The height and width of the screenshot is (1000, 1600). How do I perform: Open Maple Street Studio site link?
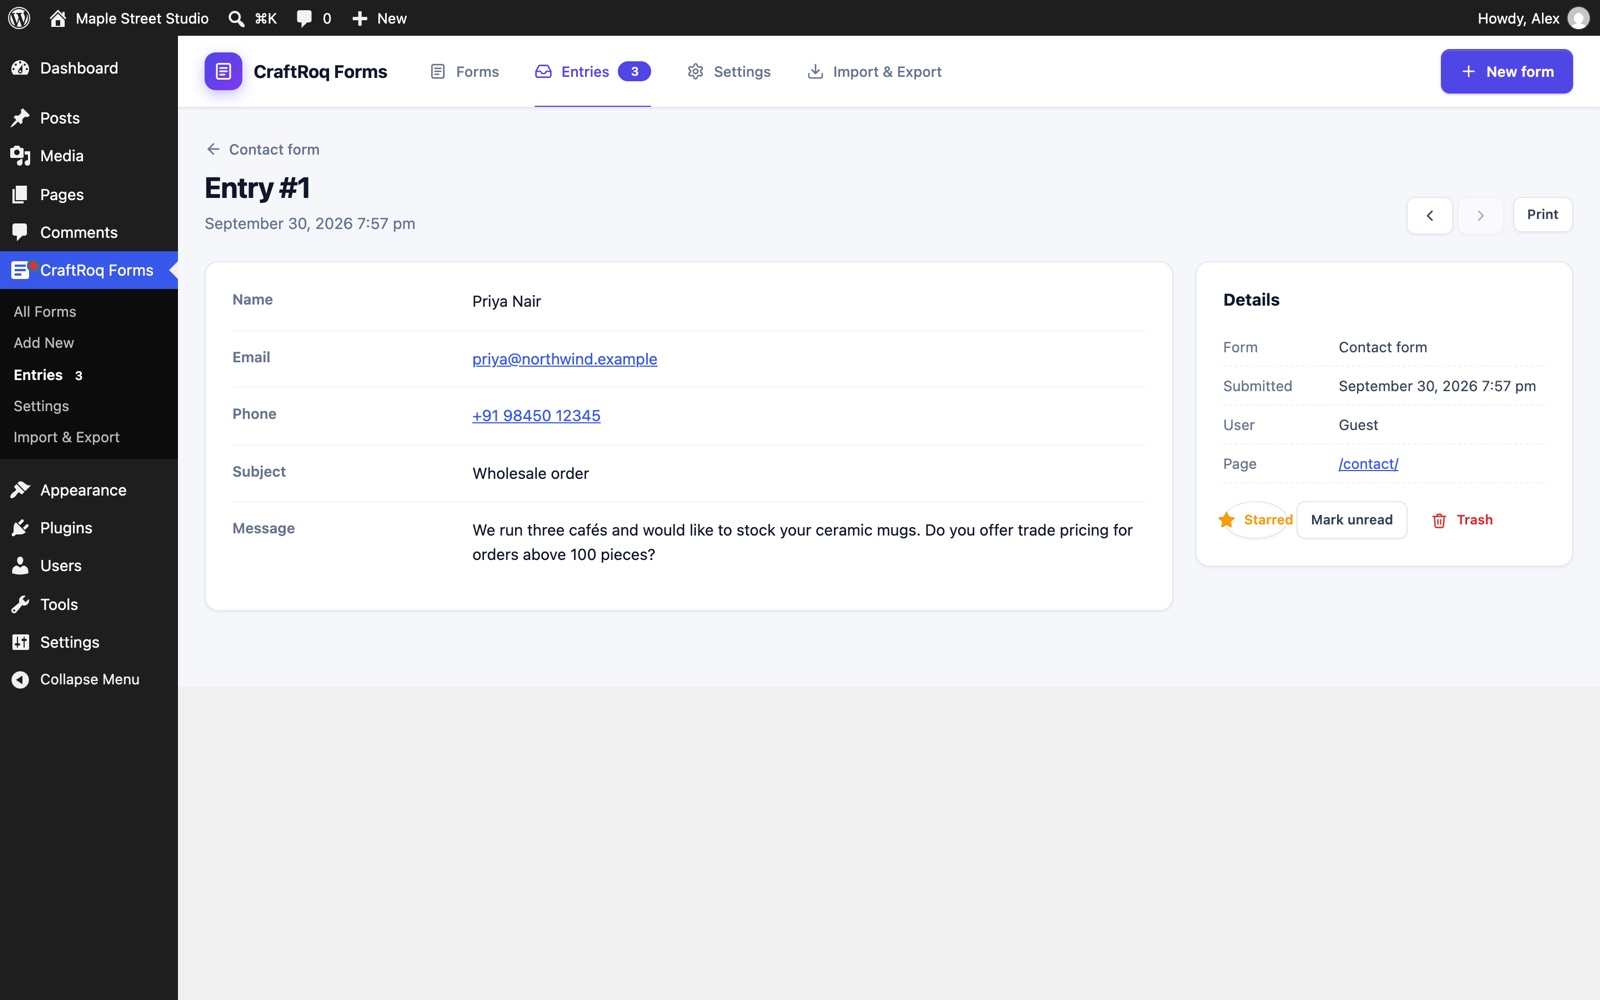(x=129, y=18)
